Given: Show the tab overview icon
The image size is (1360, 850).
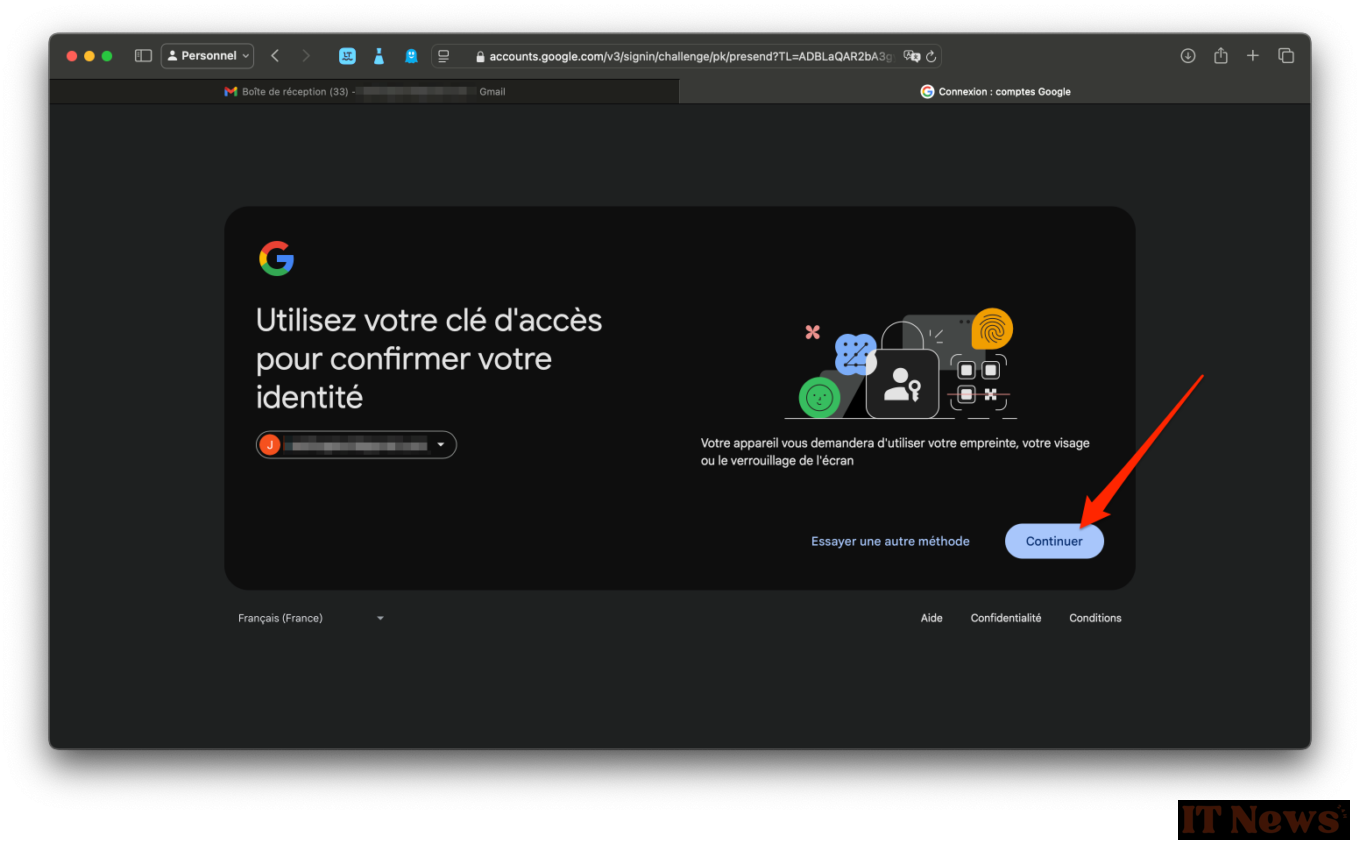Looking at the screenshot, I should (x=1286, y=56).
